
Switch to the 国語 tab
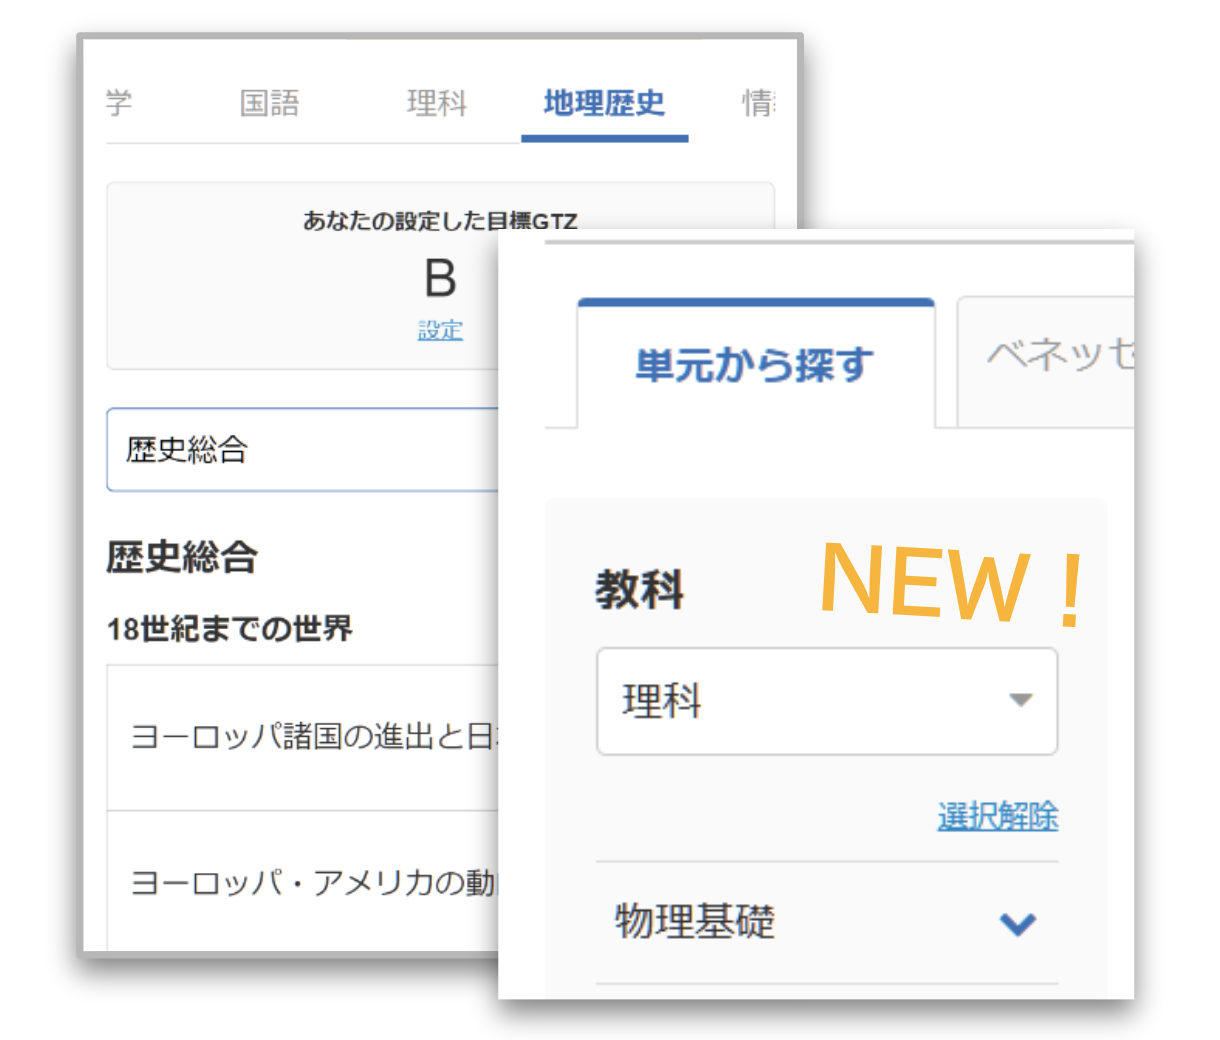[x=269, y=103]
